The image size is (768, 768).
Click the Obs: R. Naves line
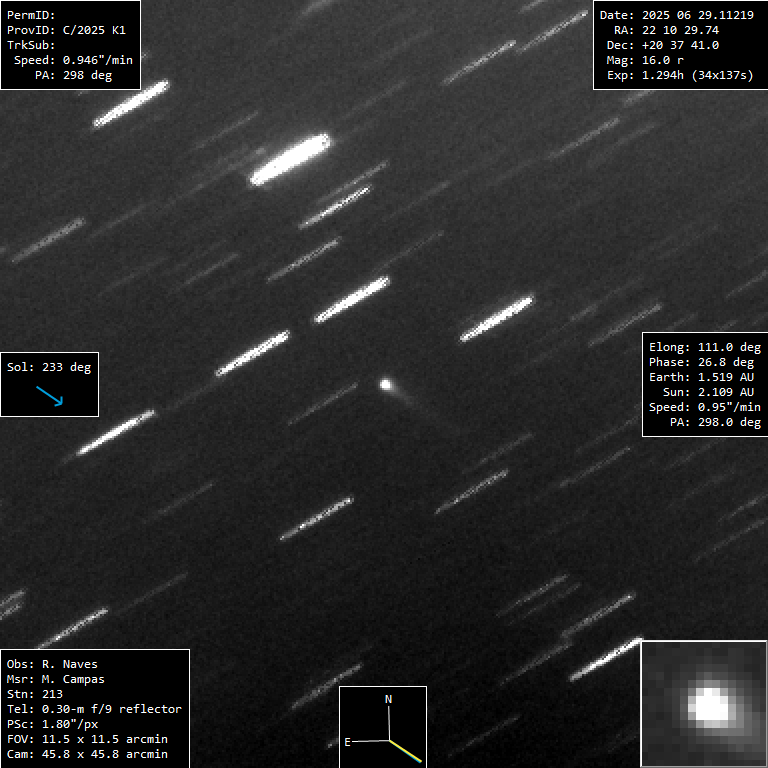coord(52,665)
